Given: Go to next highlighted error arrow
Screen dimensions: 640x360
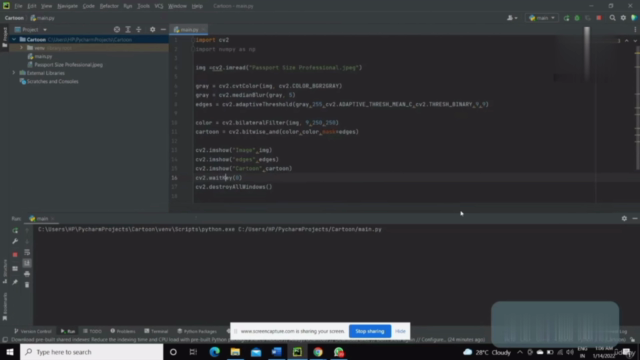Looking at the screenshot, I should pos(635,40).
